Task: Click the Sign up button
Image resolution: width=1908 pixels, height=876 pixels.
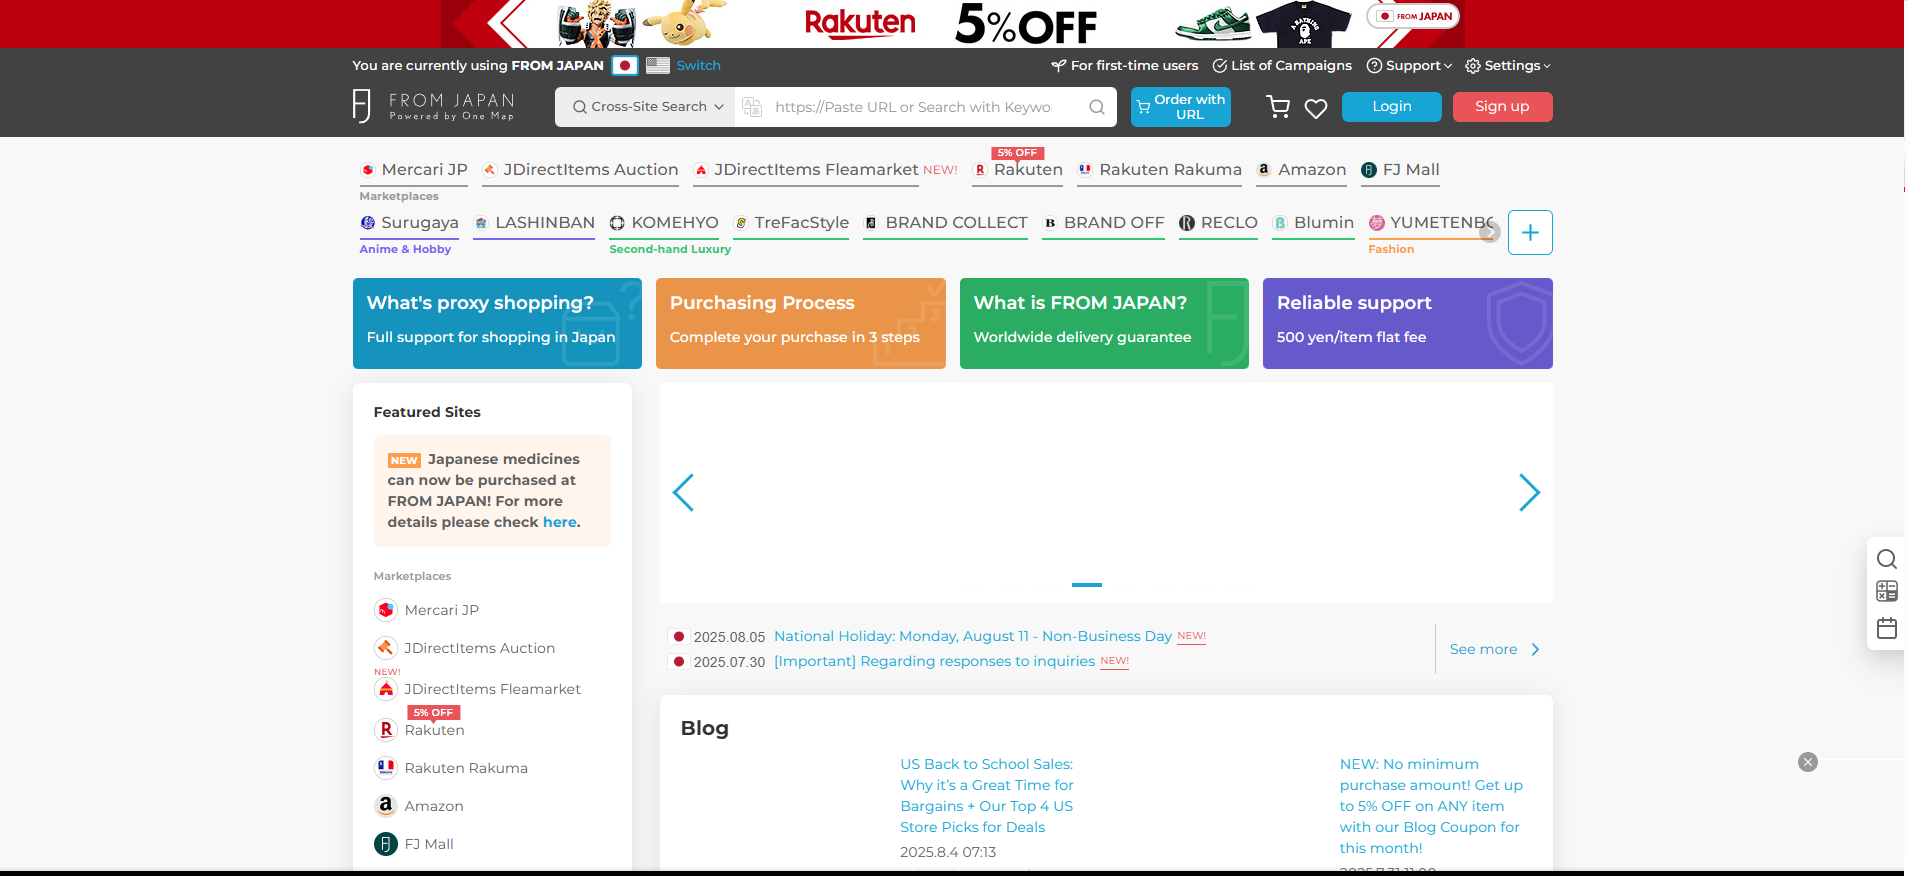Action: (x=1501, y=107)
